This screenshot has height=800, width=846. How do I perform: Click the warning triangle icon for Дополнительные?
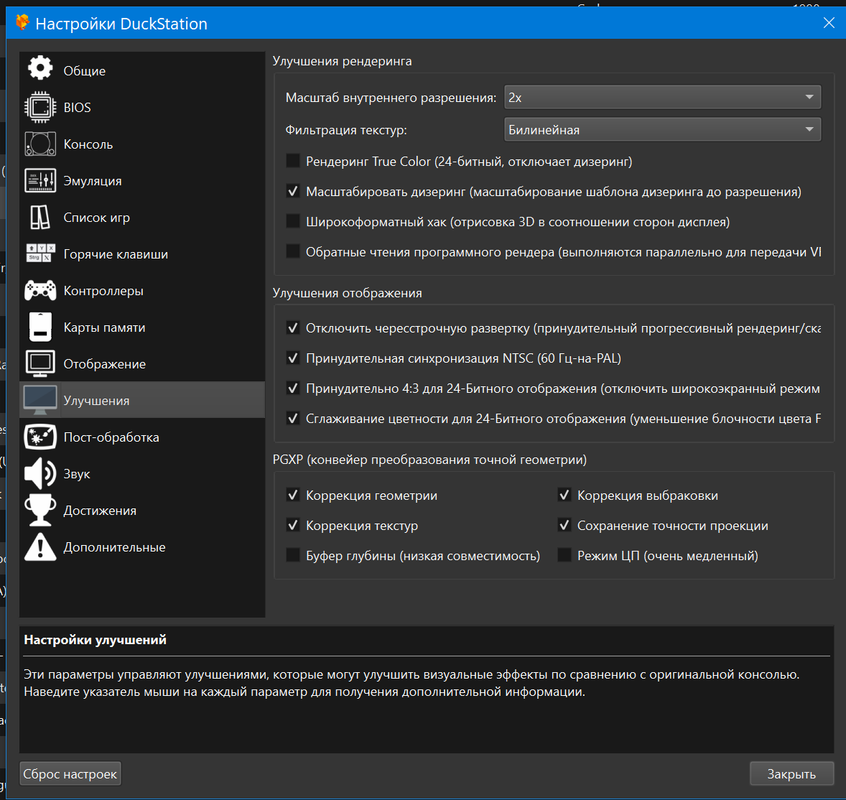pyautogui.click(x=40, y=547)
